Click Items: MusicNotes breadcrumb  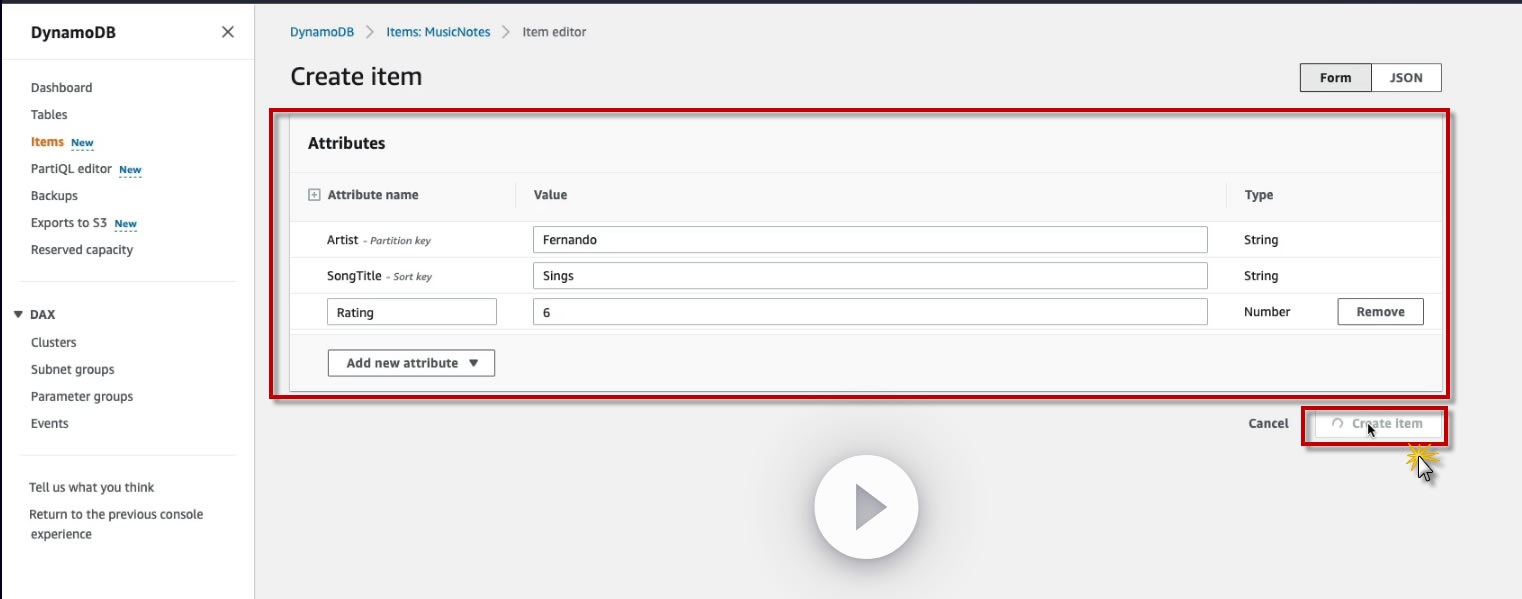pos(439,32)
